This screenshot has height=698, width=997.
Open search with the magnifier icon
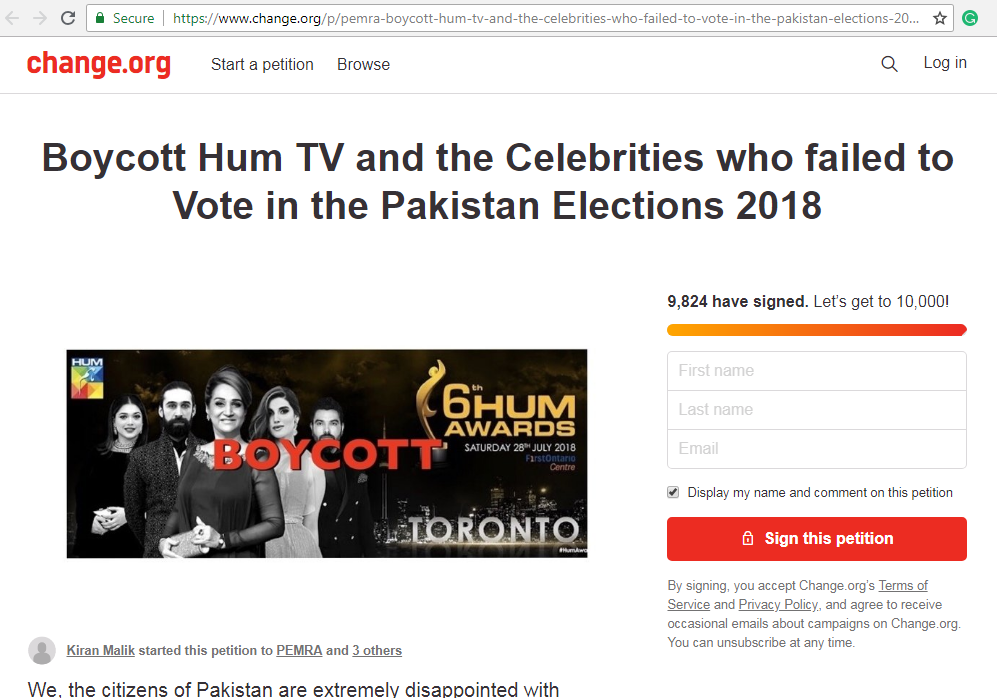pyautogui.click(x=889, y=64)
